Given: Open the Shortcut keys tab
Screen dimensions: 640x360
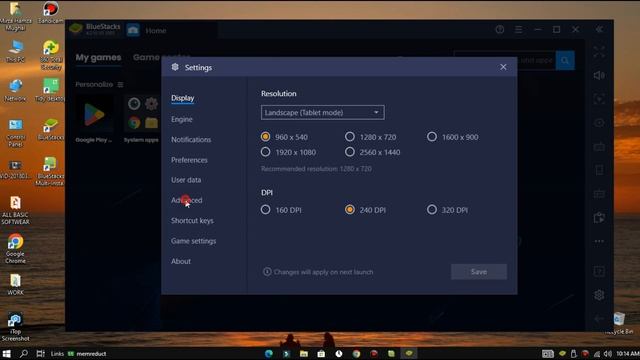Looking at the screenshot, I should coord(192,220).
